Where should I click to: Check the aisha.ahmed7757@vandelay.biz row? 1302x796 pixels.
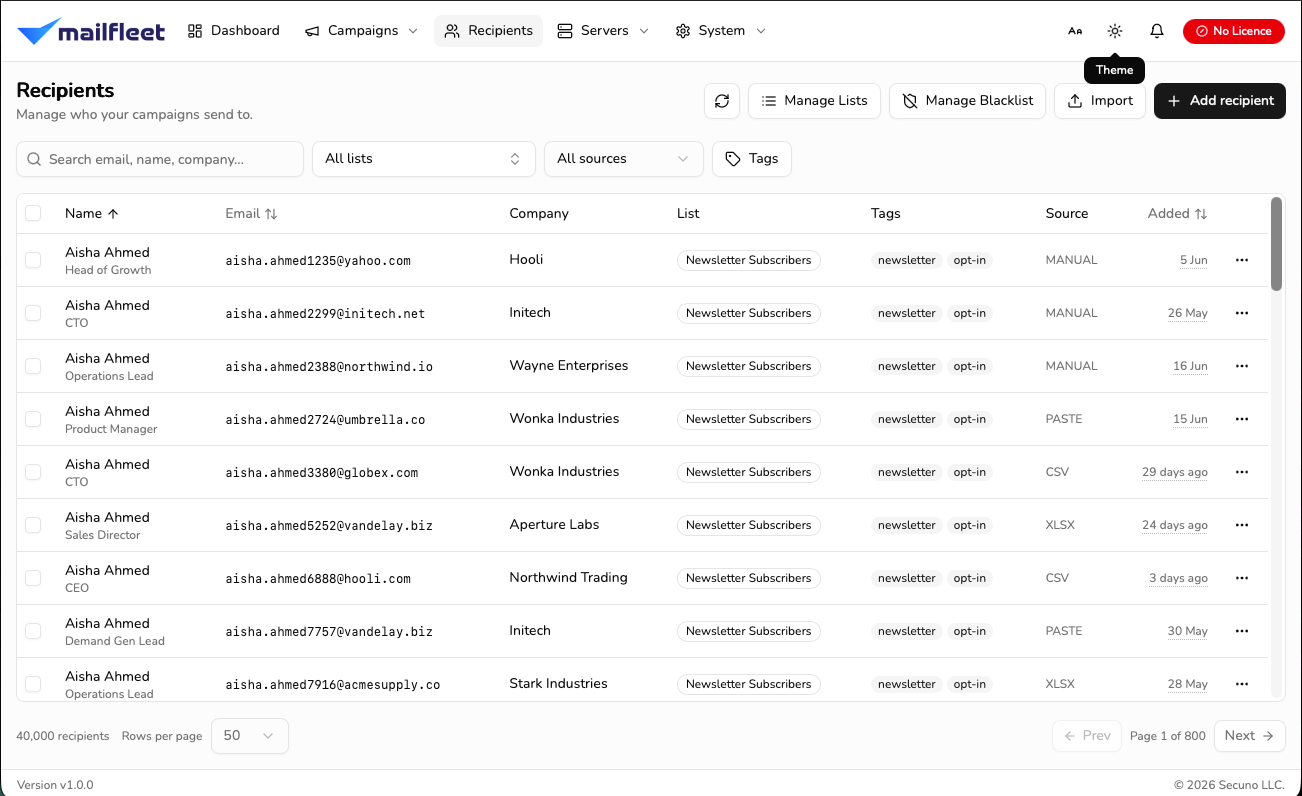pos(33,631)
